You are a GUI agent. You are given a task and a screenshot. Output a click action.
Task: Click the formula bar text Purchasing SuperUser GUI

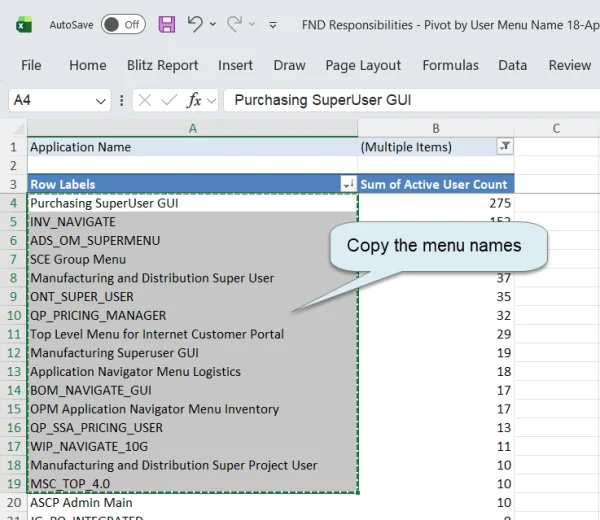click(323, 100)
